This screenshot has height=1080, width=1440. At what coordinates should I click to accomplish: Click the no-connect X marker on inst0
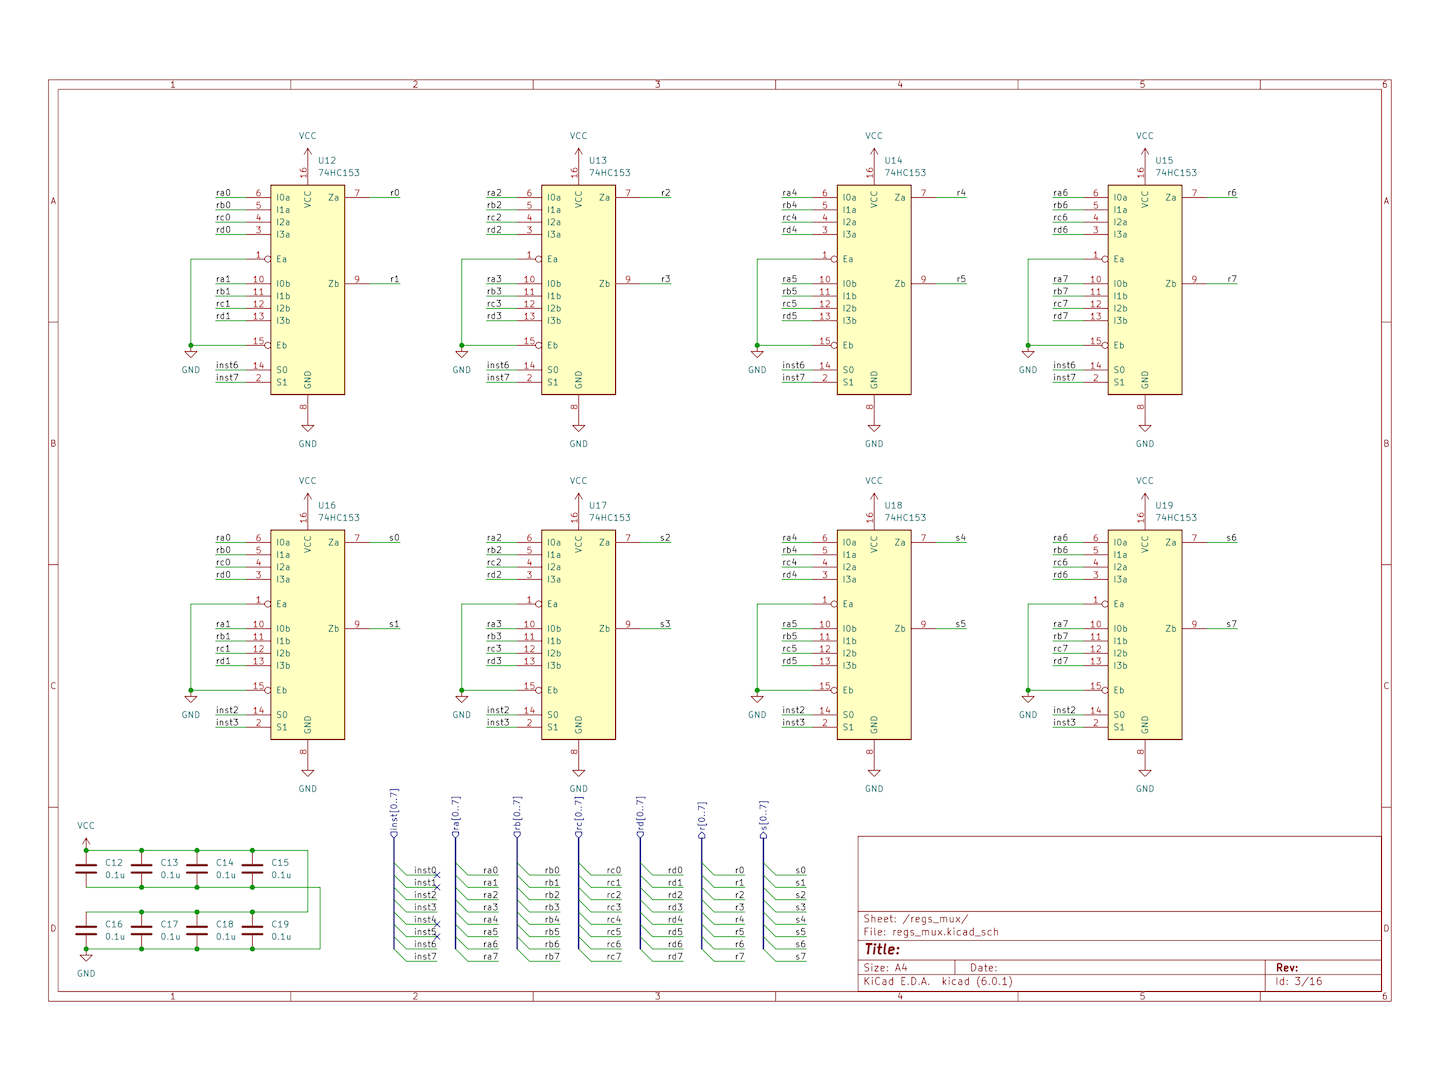tap(437, 875)
